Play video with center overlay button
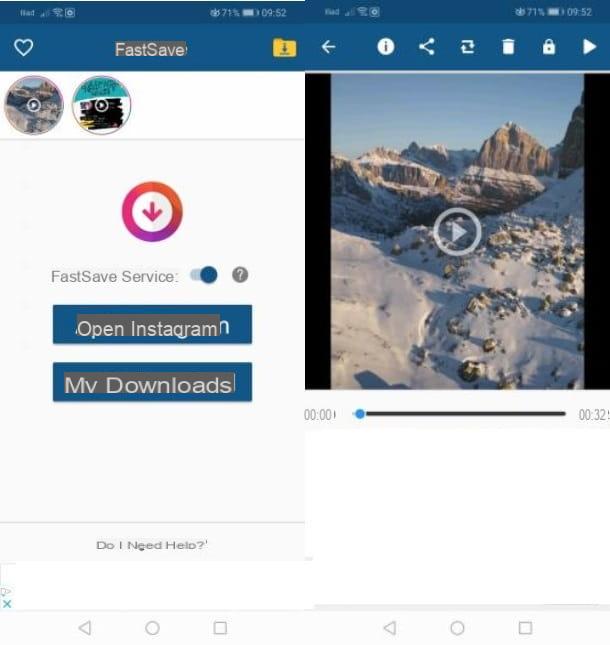The image size is (610, 645). click(x=457, y=232)
